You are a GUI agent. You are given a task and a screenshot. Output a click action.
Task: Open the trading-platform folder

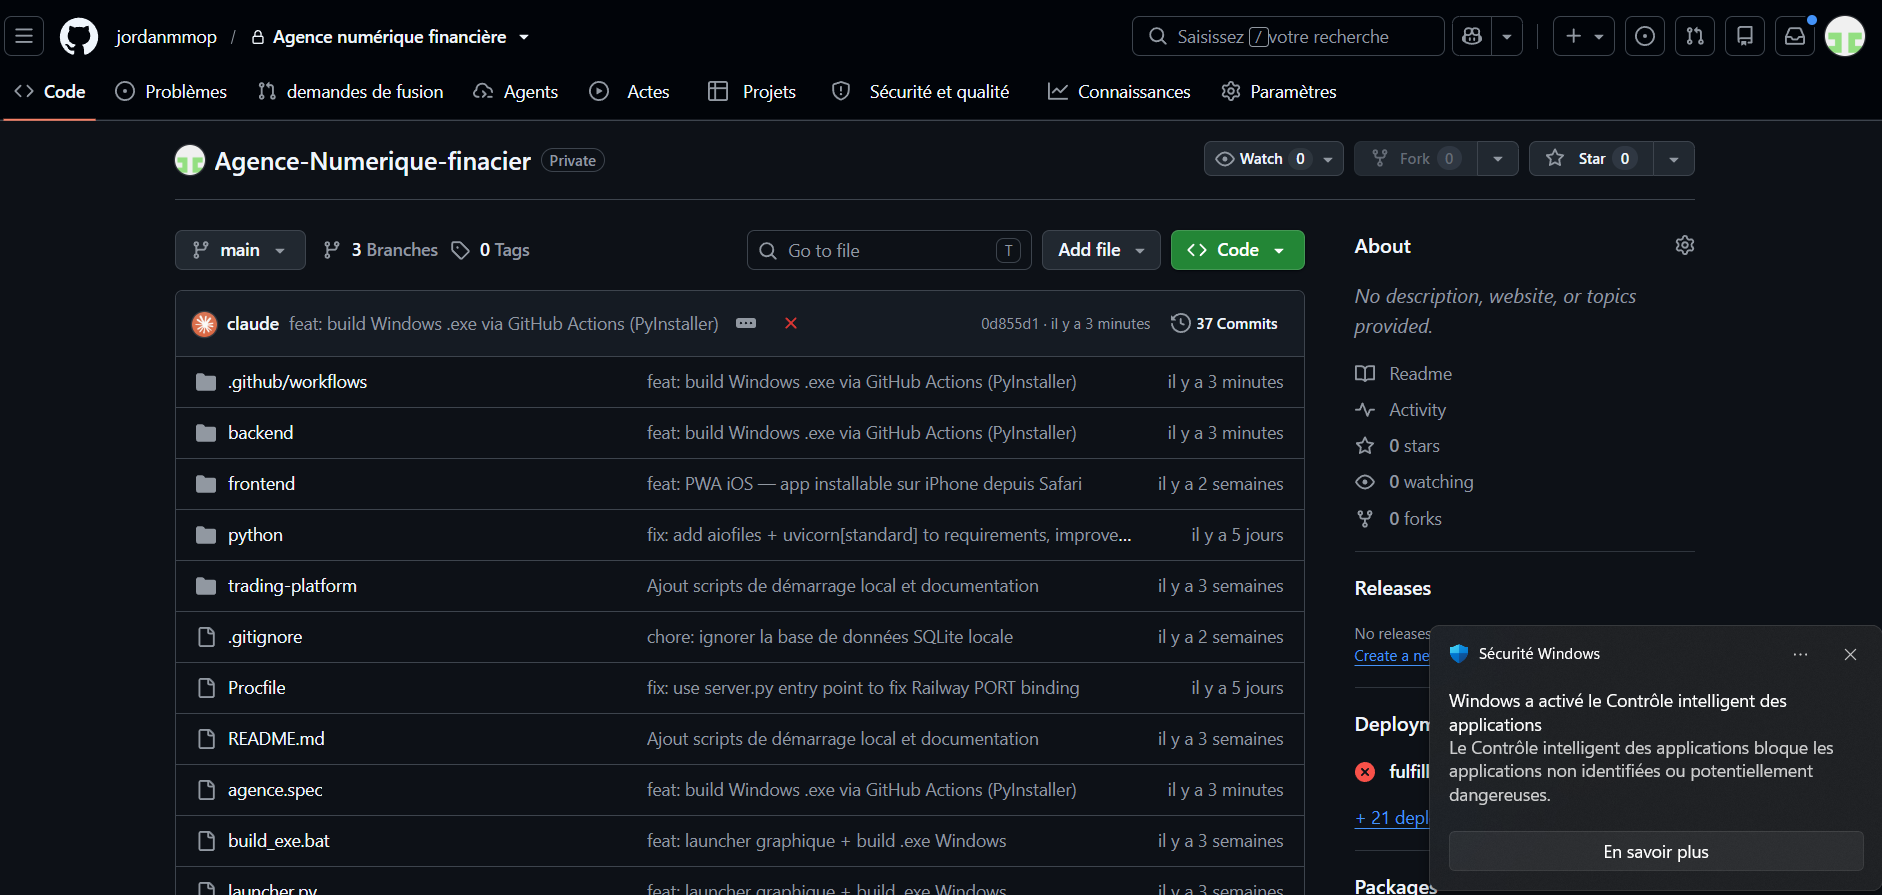292,586
